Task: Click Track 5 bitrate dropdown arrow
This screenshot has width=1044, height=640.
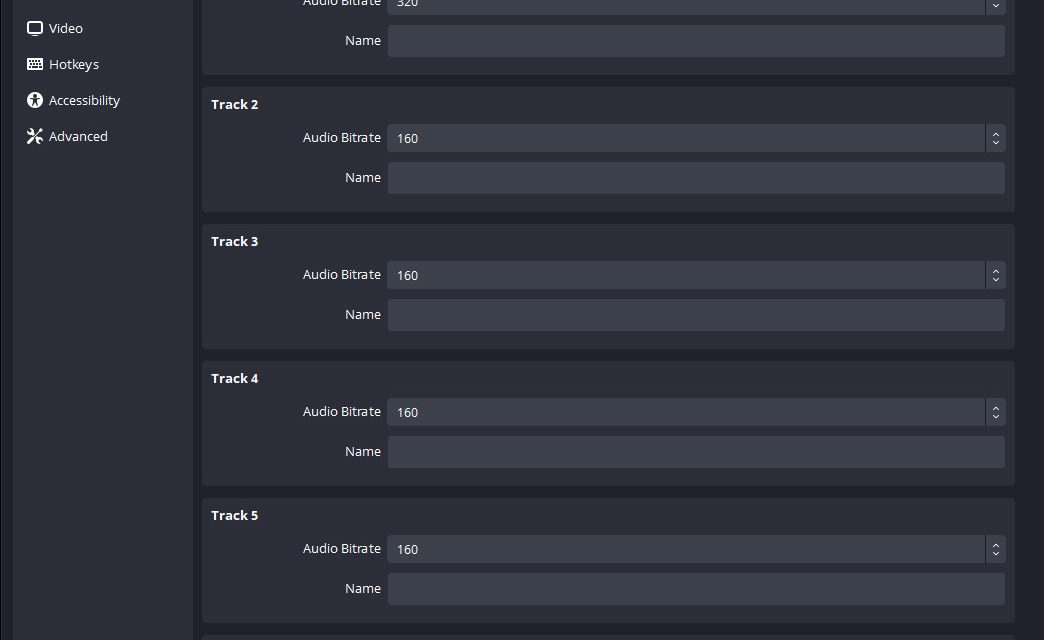Action: 995,549
